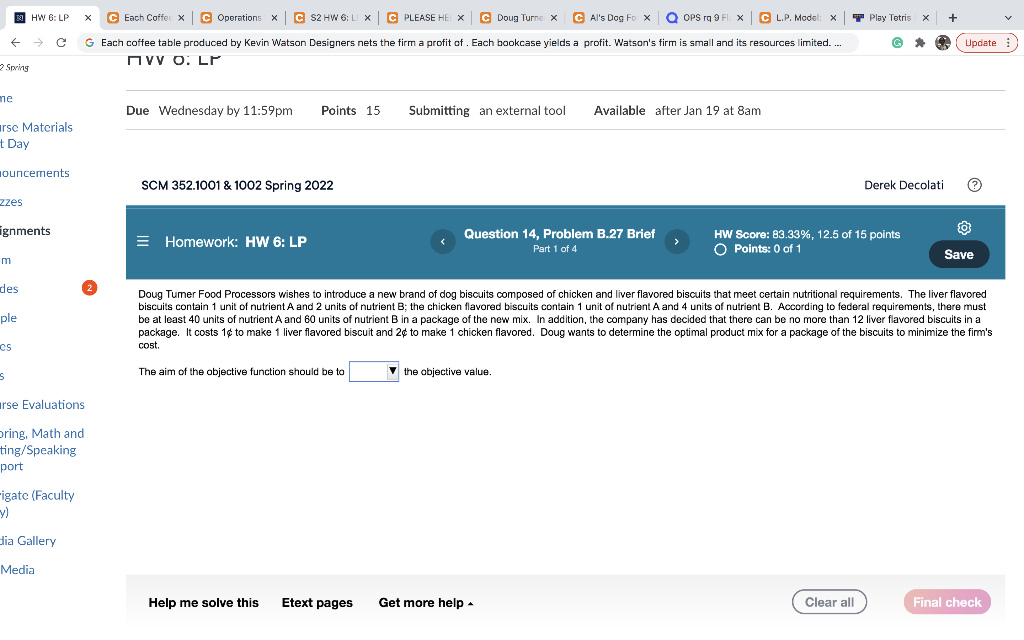Close the Operations tab
The width and height of the screenshot is (1024, 640).
pos(274,18)
